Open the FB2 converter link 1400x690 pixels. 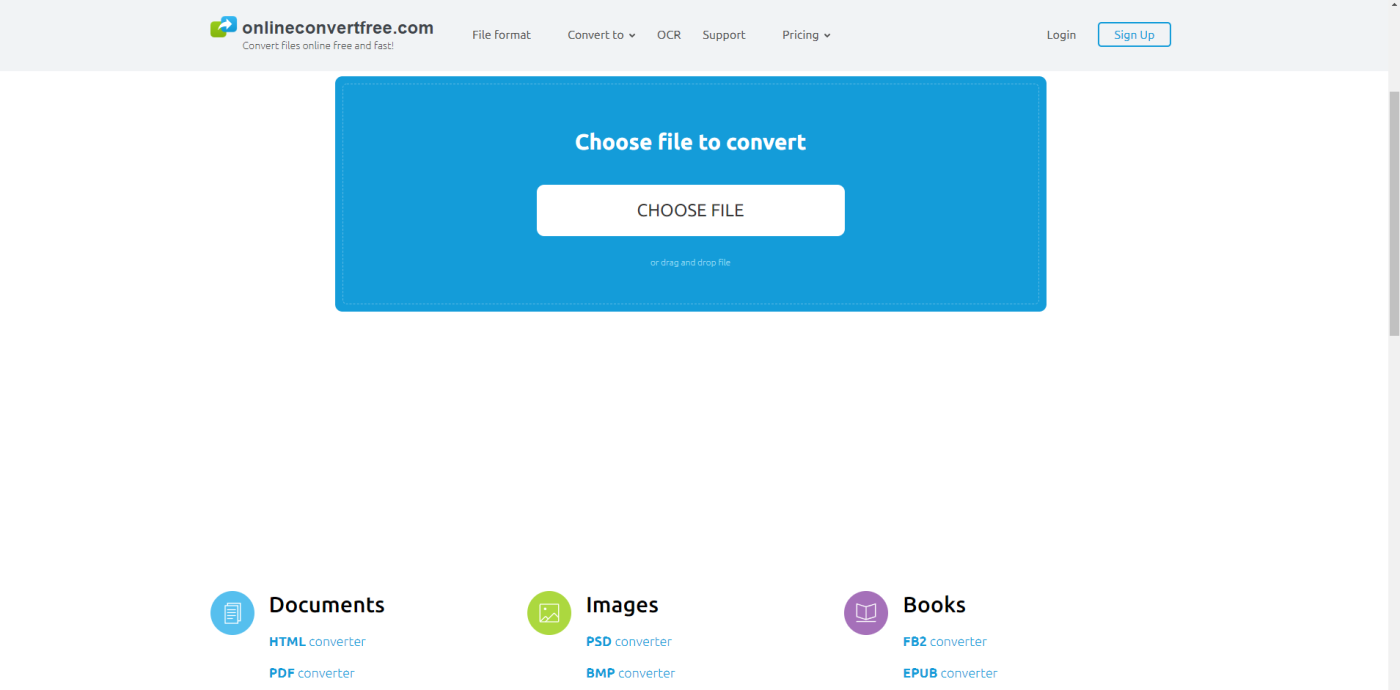pos(945,642)
